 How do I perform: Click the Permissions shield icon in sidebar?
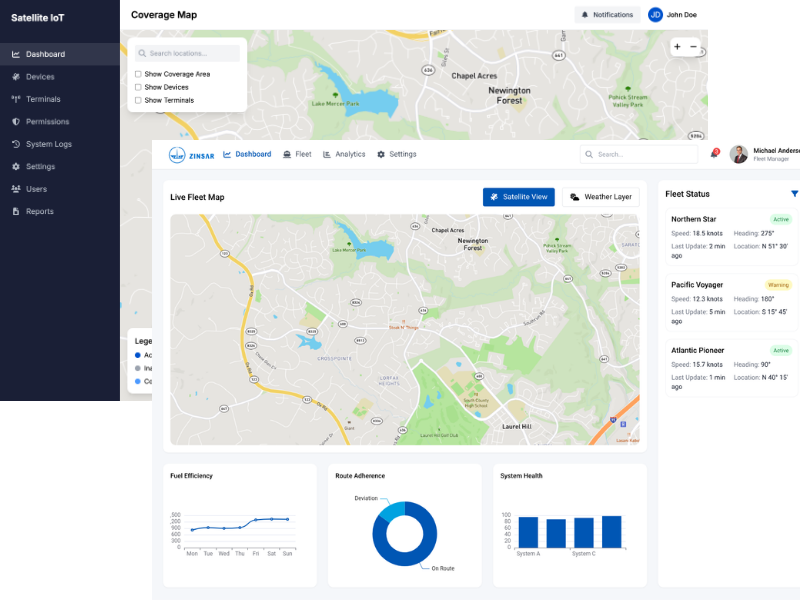point(16,121)
